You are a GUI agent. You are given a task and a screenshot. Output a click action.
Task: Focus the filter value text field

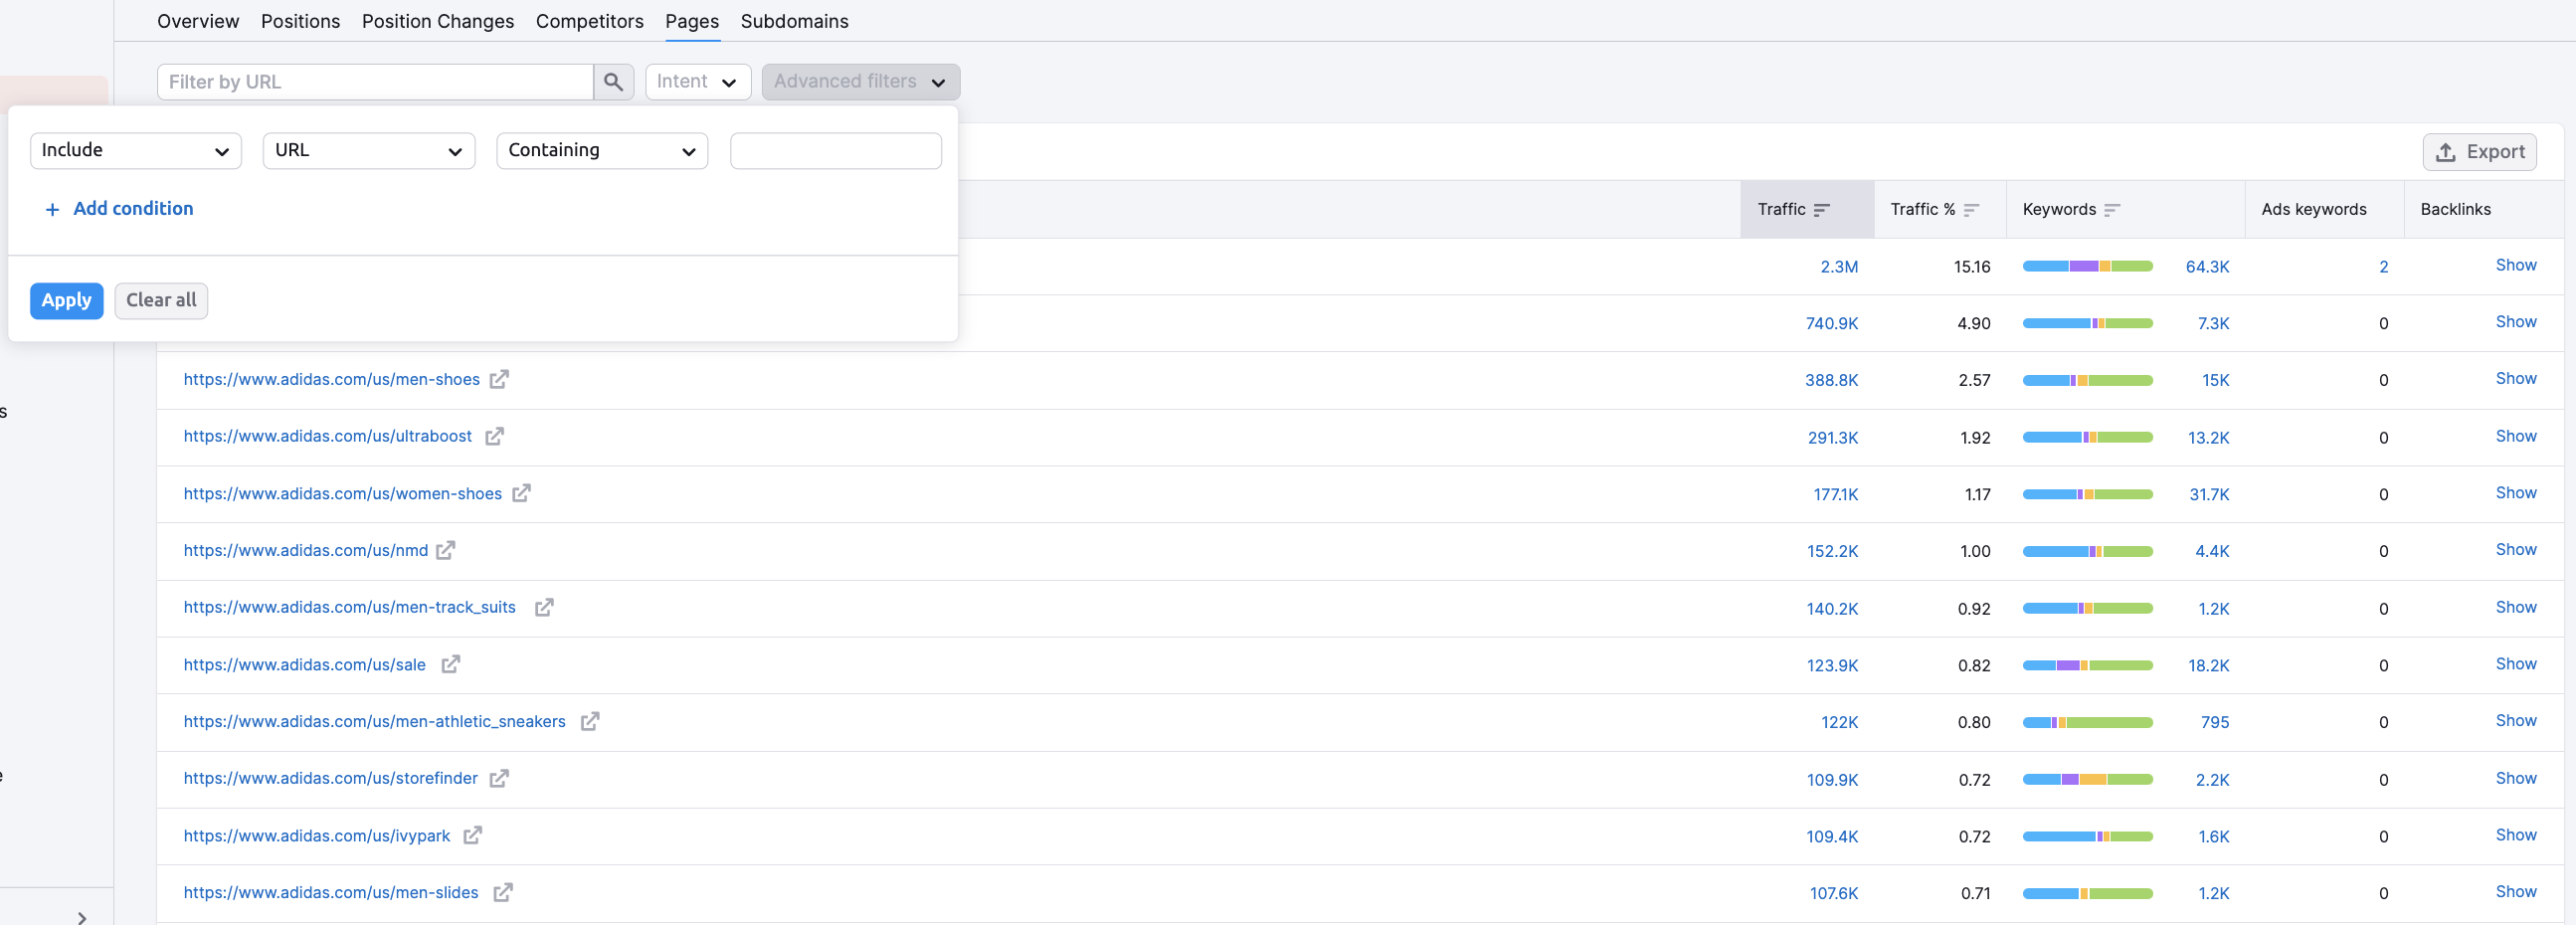[836, 151]
